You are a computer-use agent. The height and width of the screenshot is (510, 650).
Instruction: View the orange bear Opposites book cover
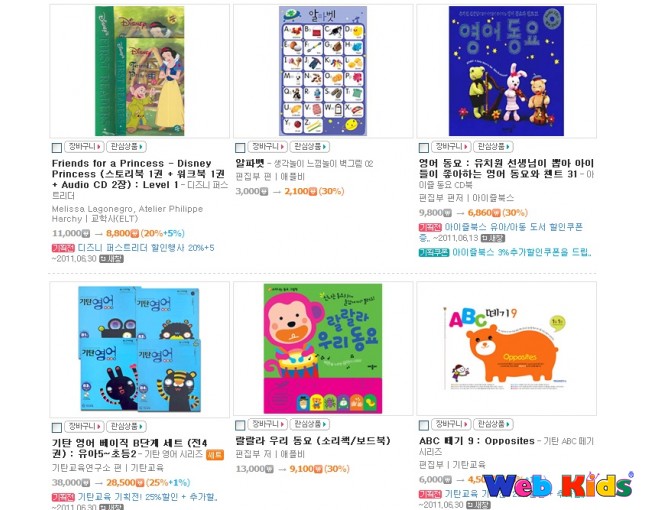506,347
